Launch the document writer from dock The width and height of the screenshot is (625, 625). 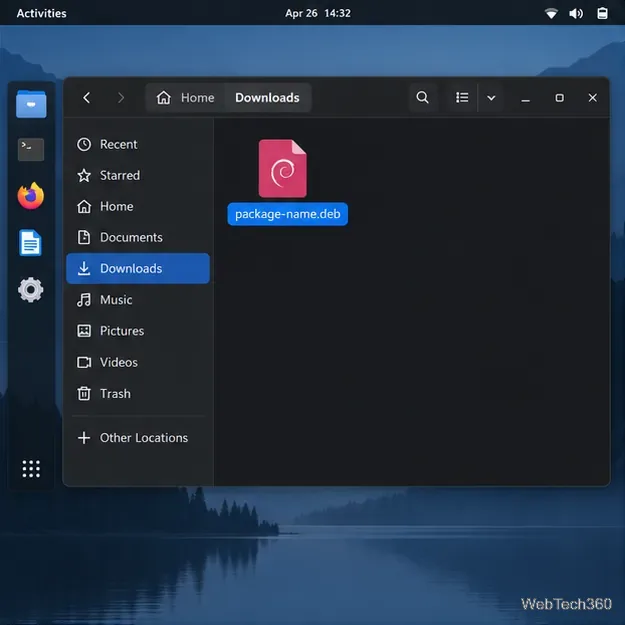tap(30, 243)
